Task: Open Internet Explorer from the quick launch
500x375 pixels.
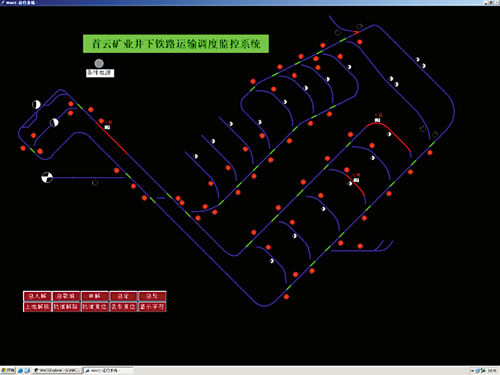Action: [21, 370]
